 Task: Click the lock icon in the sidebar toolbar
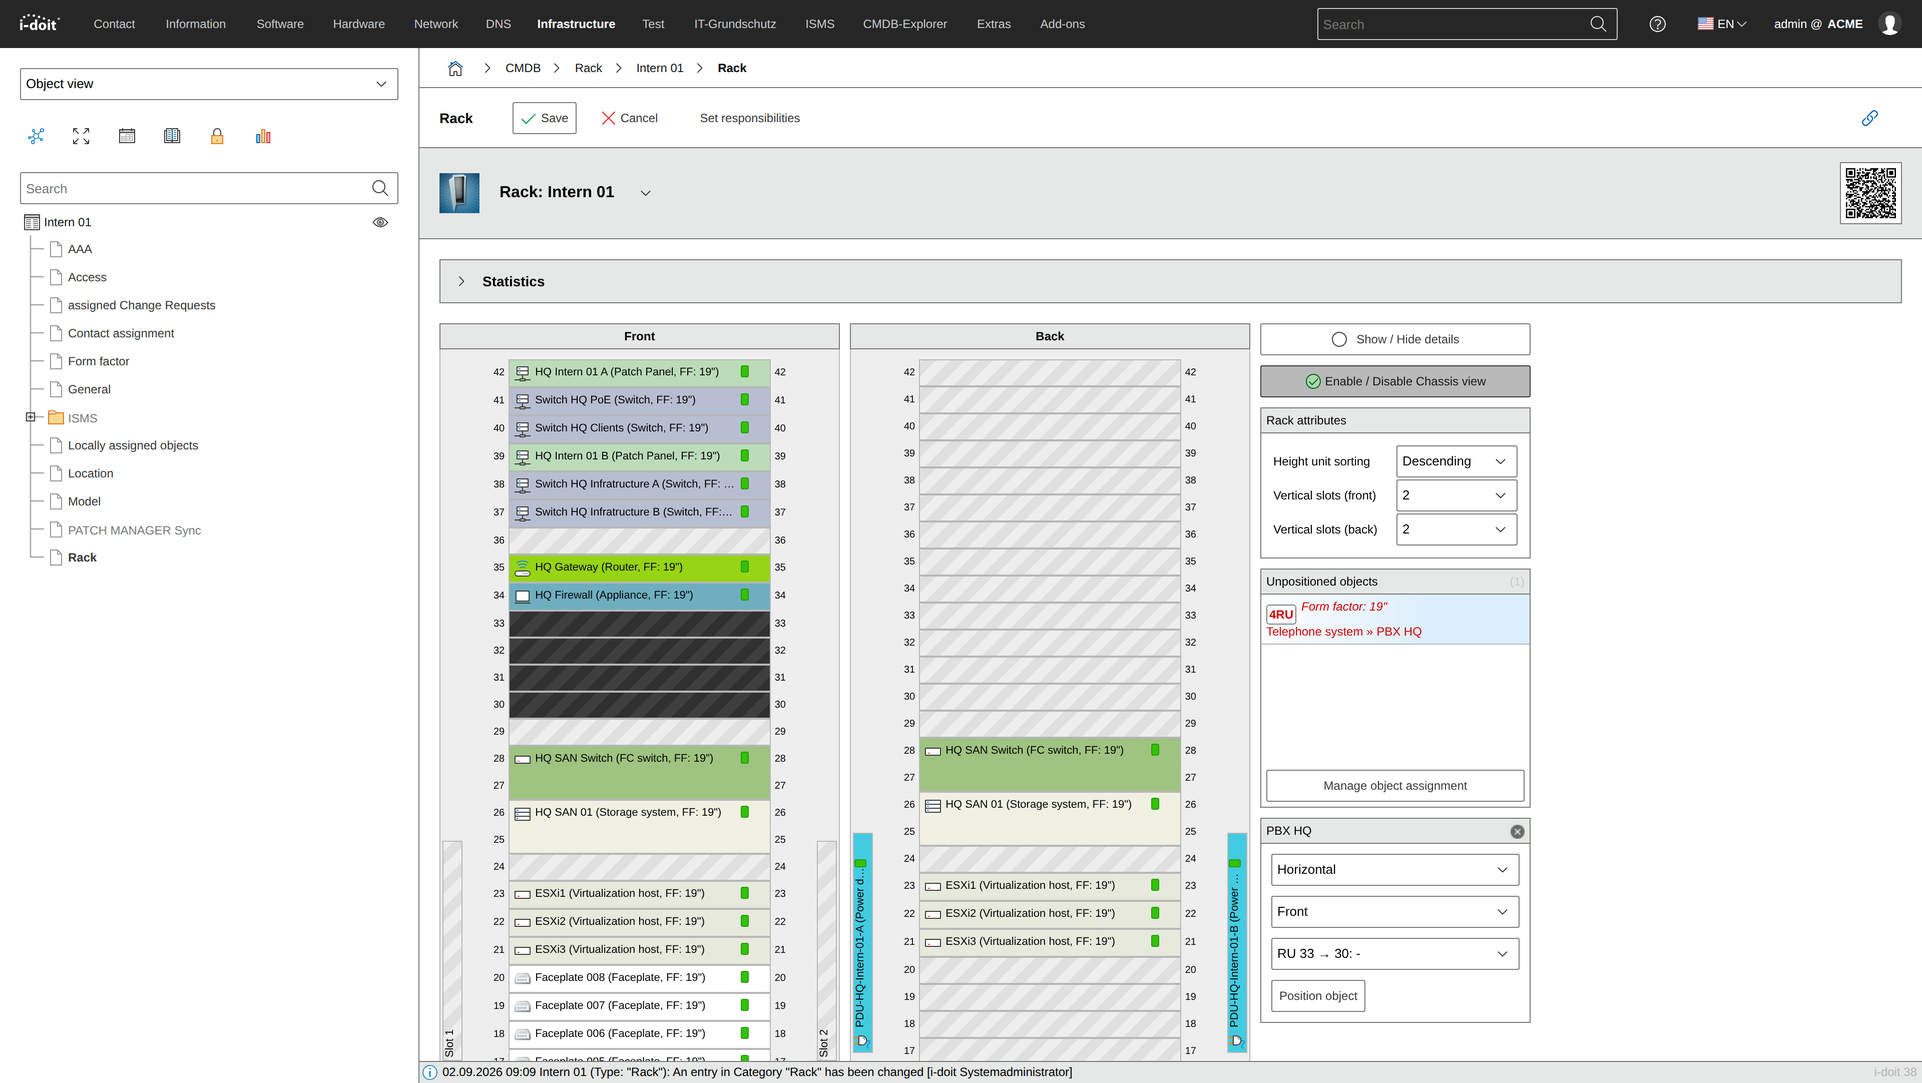coord(217,136)
